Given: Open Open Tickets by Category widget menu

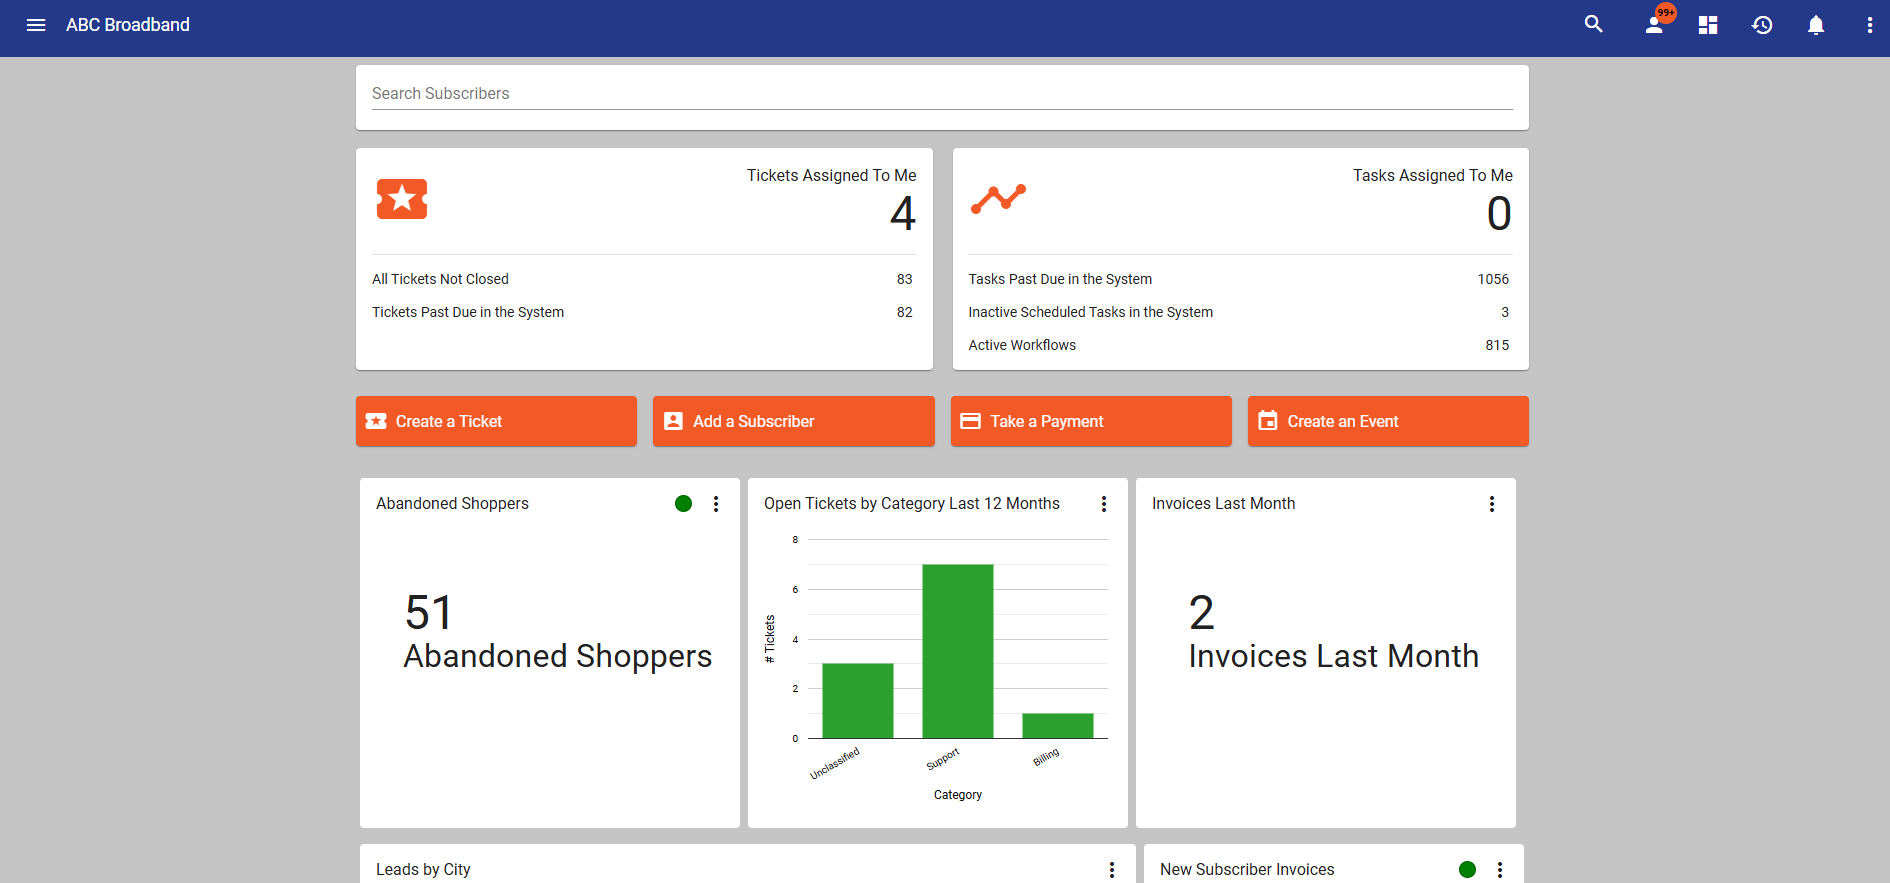Looking at the screenshot, I should tap(1104, 504).
